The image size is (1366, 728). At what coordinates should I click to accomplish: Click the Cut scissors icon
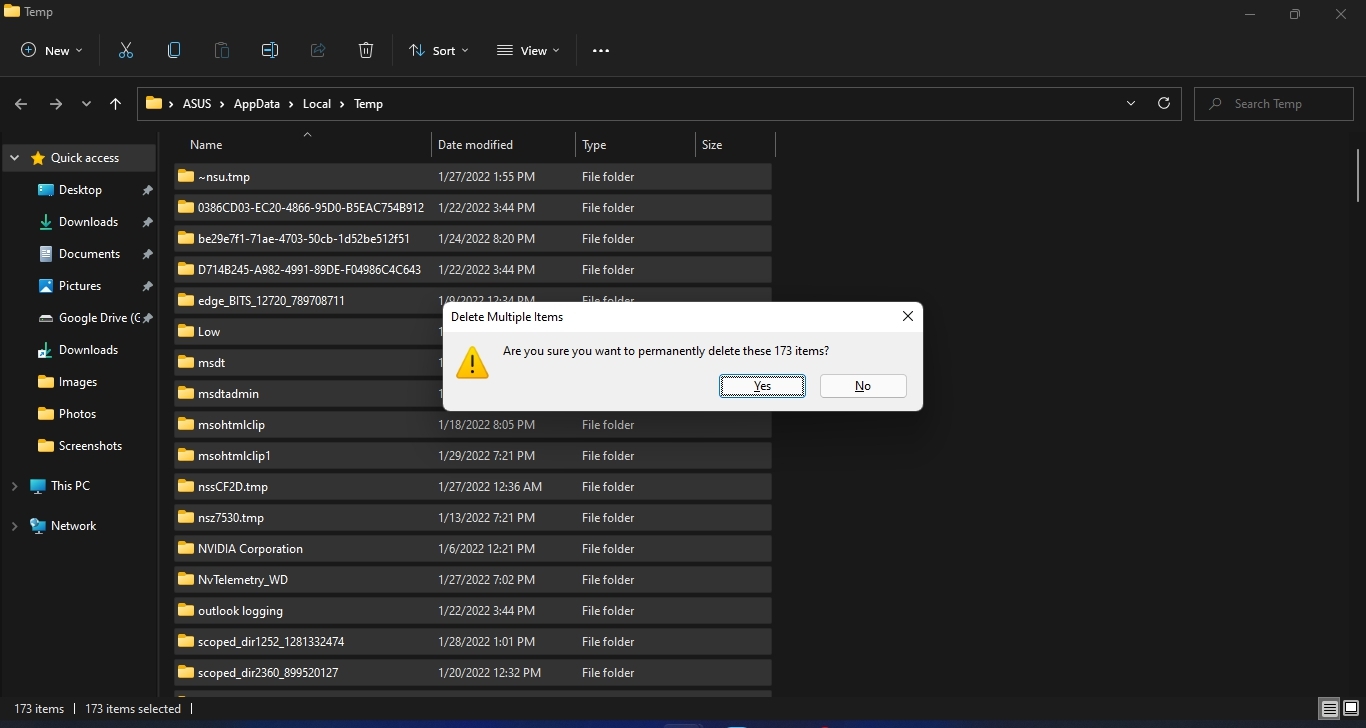(126, 50)
